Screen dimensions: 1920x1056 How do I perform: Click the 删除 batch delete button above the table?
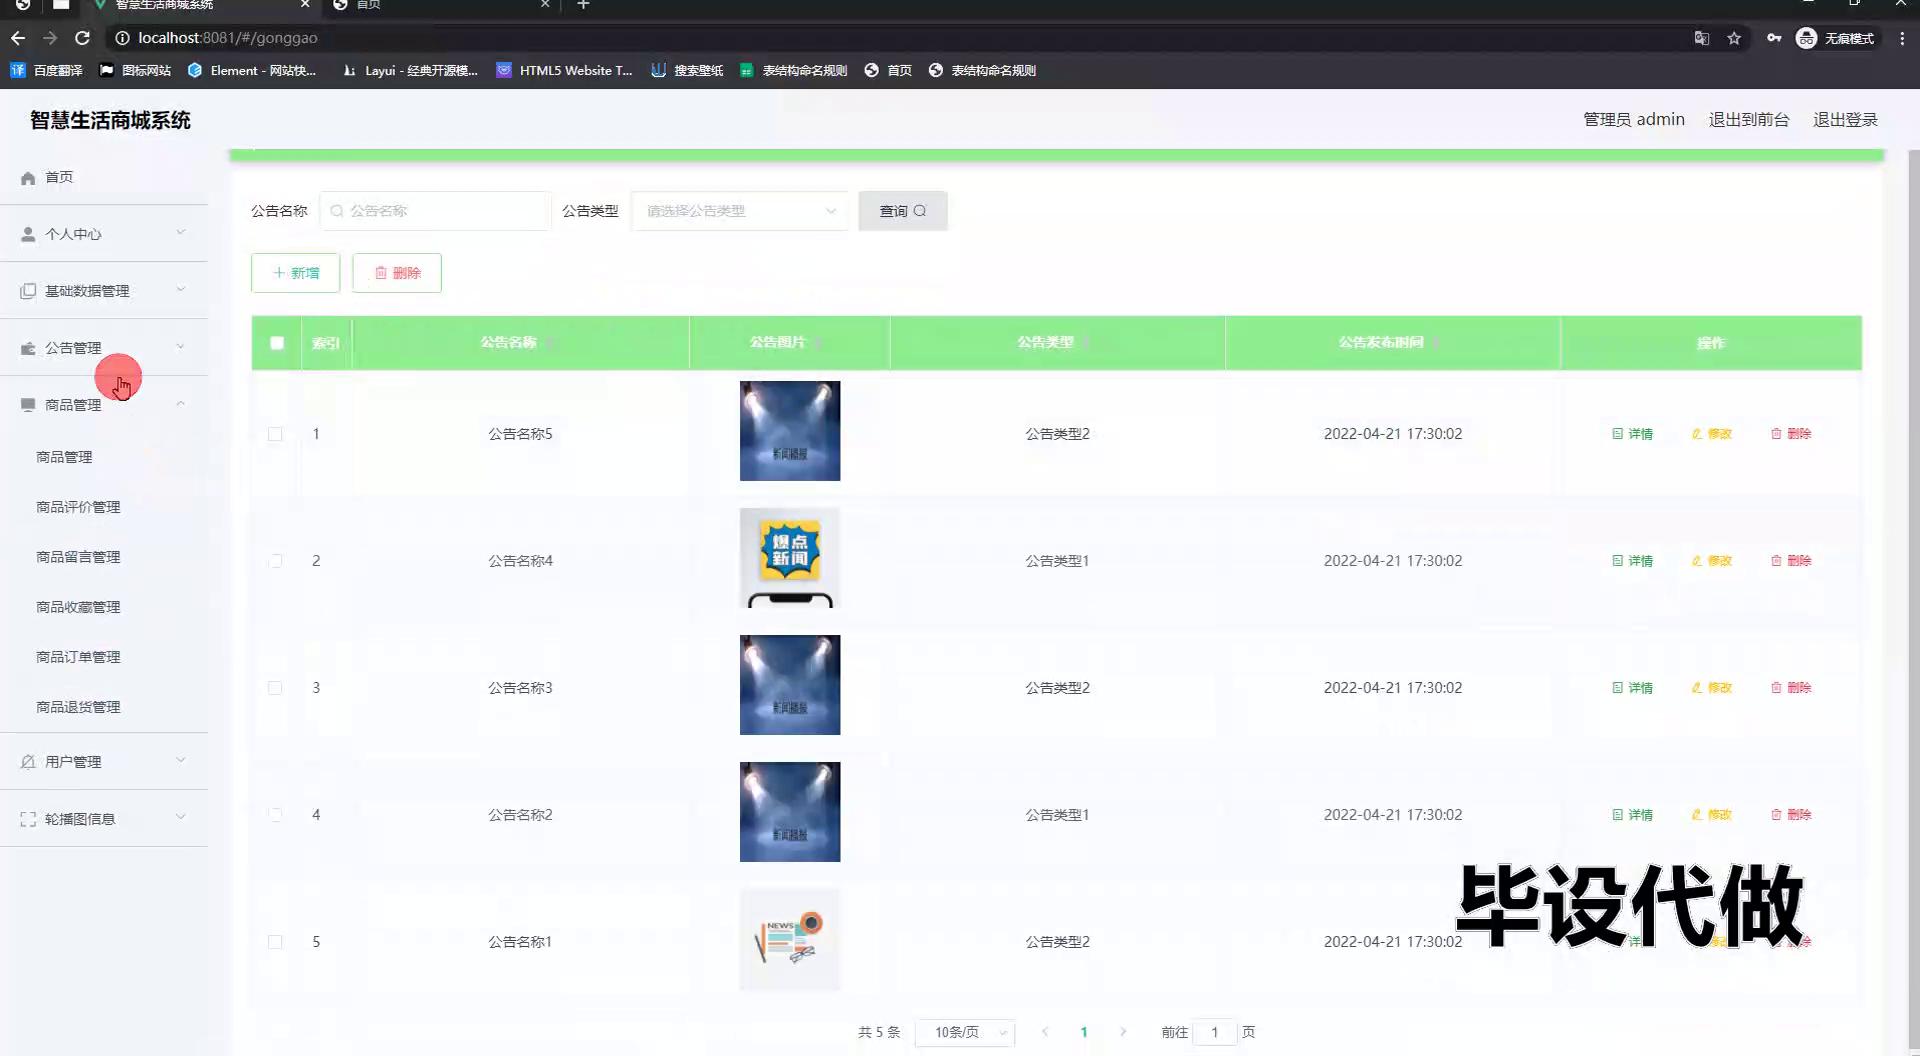397,273
